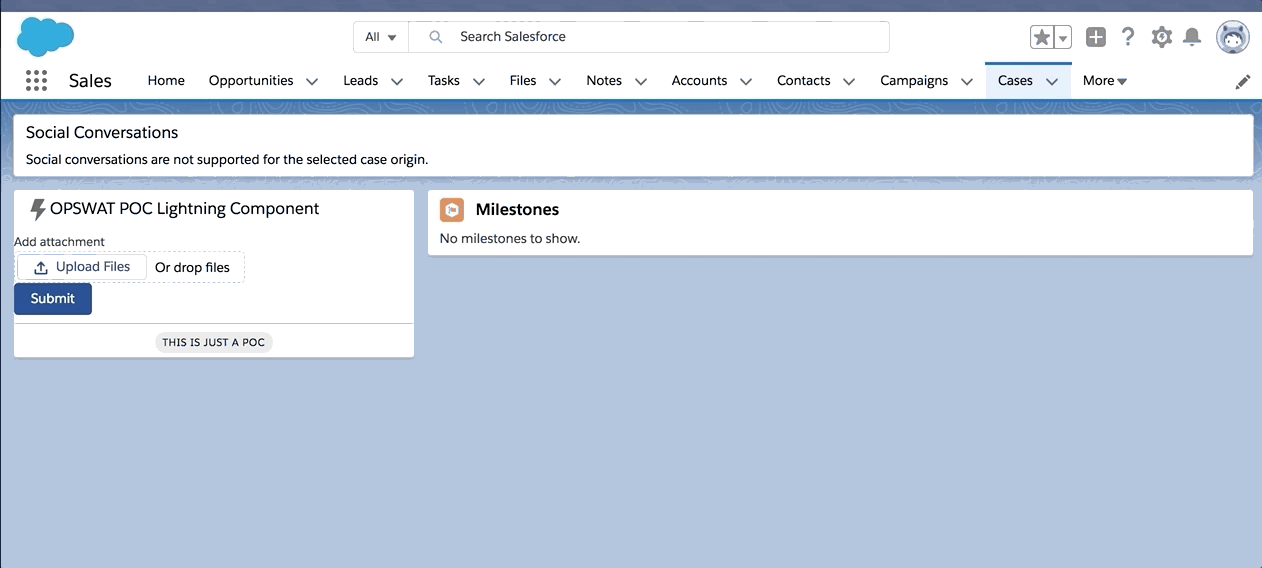Click the Or drop files zone
This screenshot has height=568, width=1262.
coord(192,268)
